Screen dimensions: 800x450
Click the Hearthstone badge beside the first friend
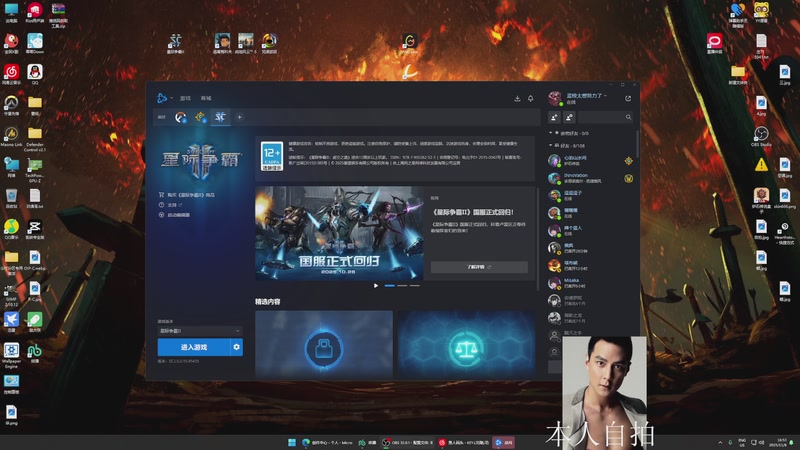pos(629,161)
